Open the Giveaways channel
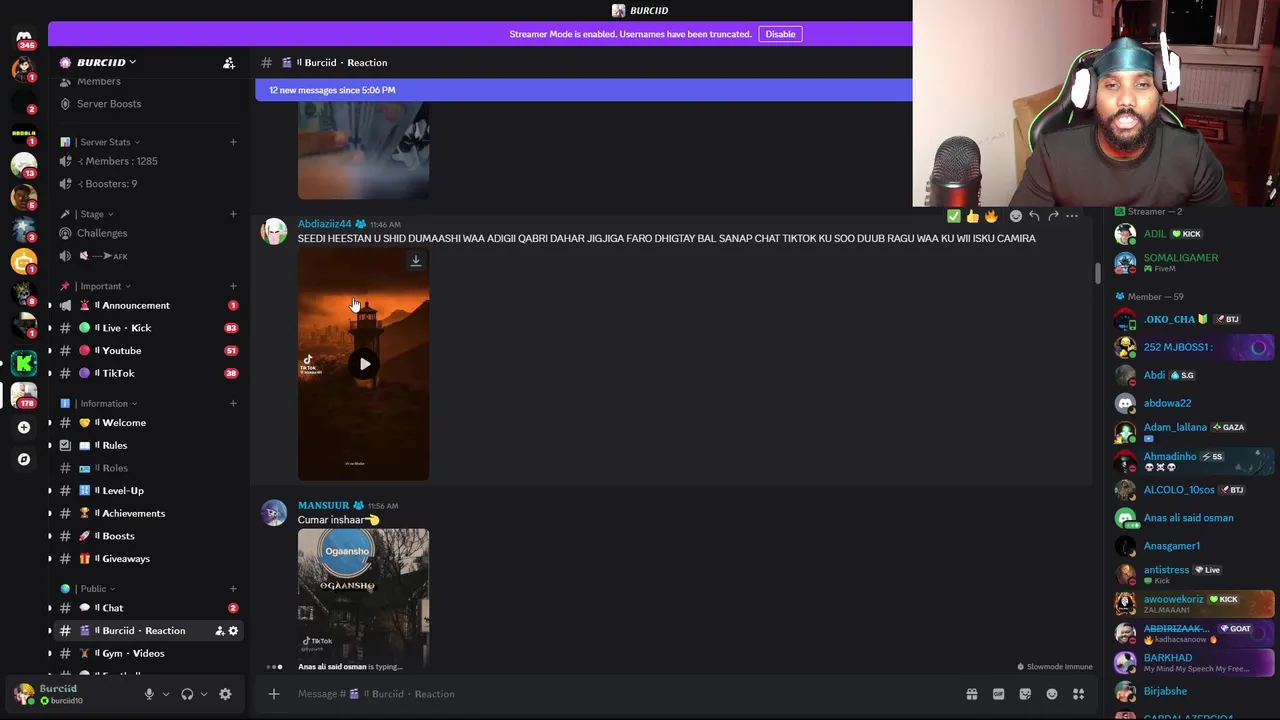1280x720 pixels. (x=146, y=559)
